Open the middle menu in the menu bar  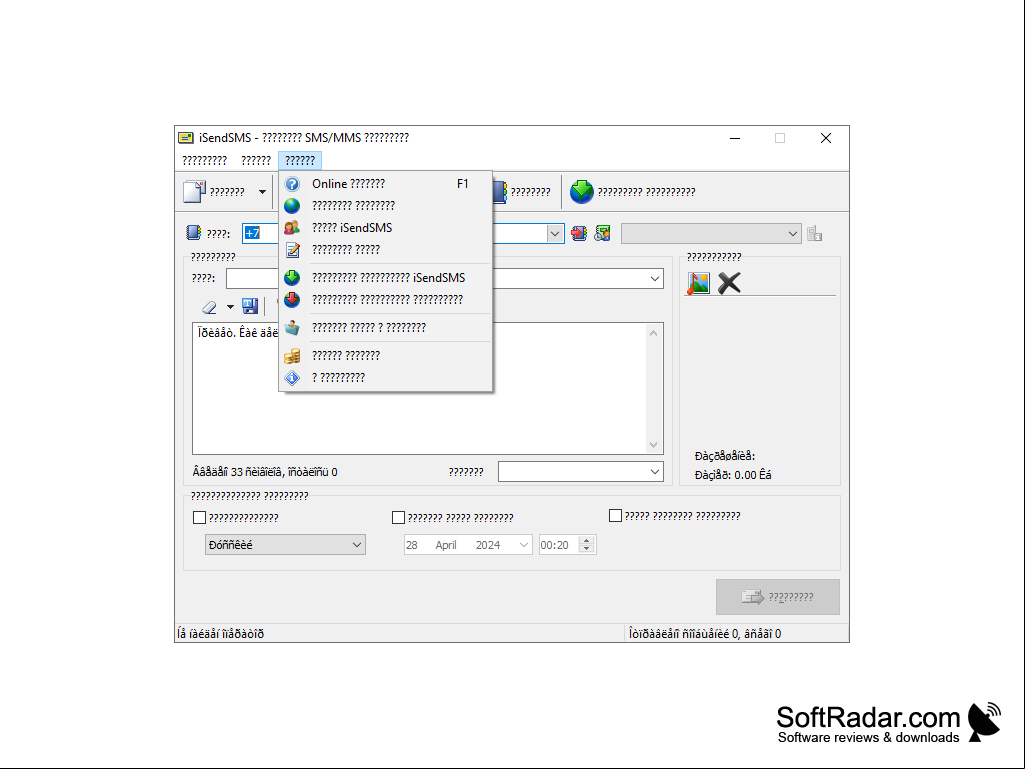(x=256, y=160)
